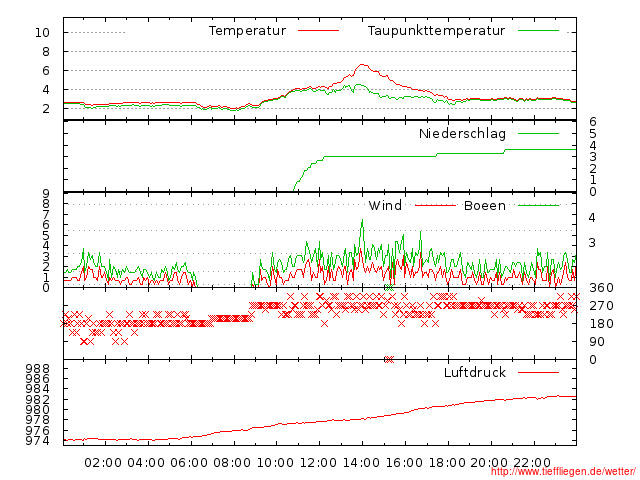Click the 16:00 time axis label
This screenshot has width=640, height=480.
coord(404,463)
